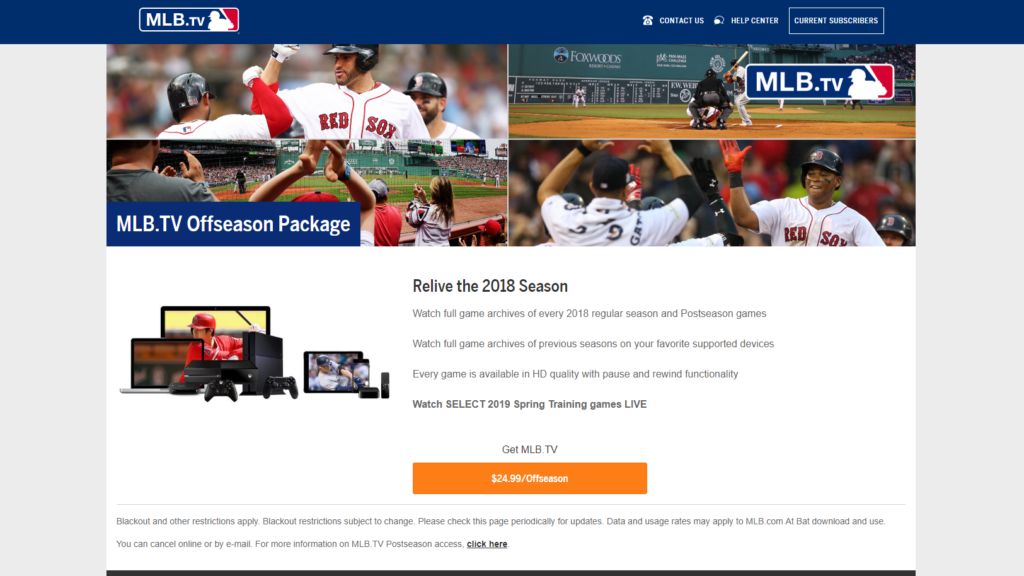
Task: Open the Contact Us link
Action: [681, 20]
